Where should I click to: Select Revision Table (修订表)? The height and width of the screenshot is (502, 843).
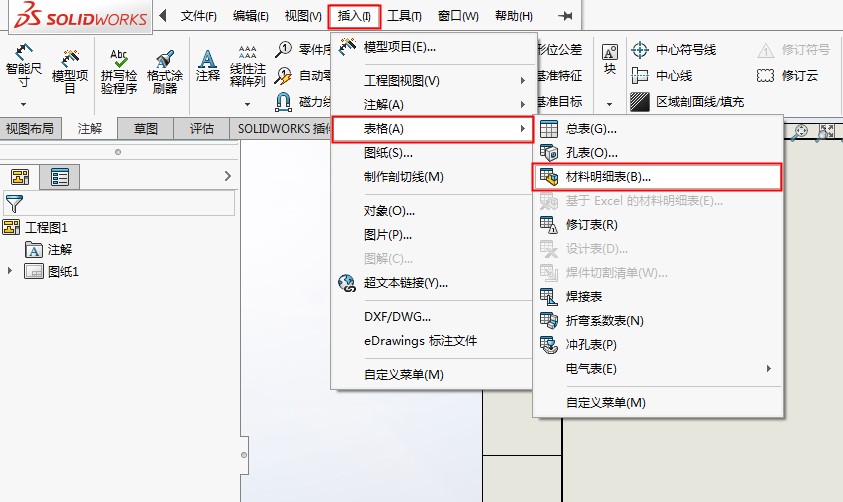[657, 225]
